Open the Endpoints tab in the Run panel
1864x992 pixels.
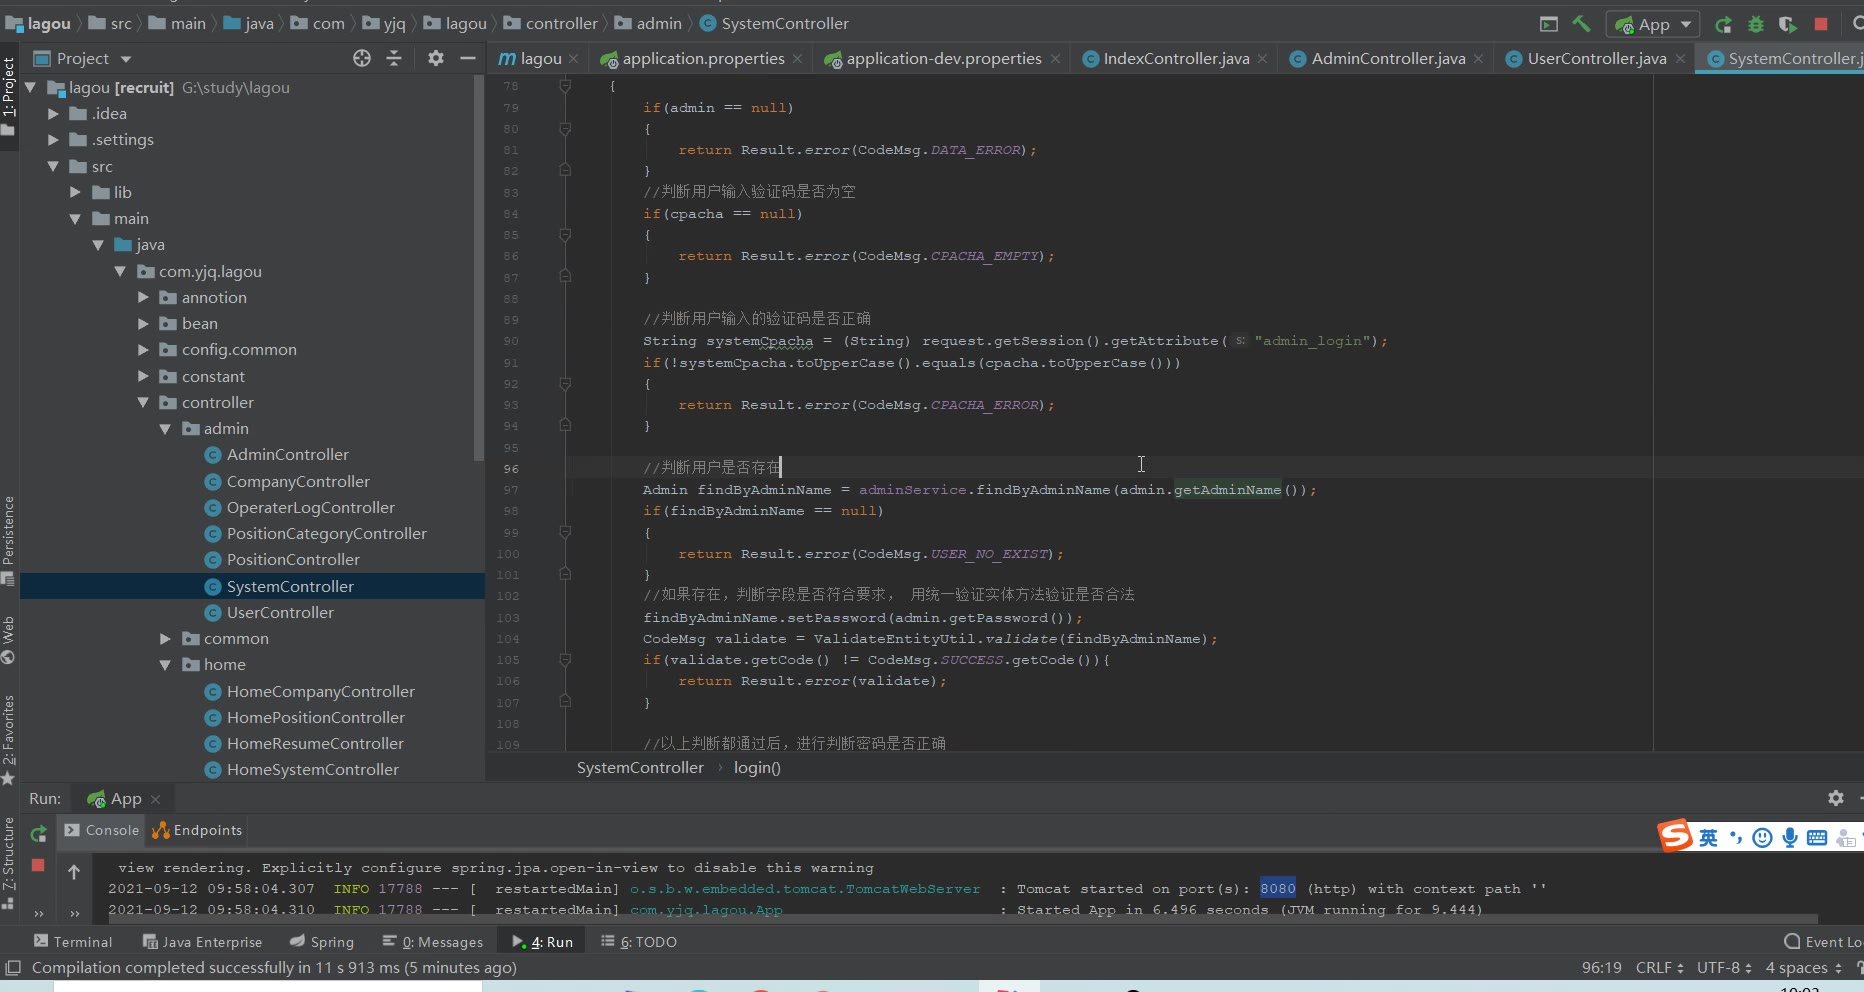tap(198, 830)
